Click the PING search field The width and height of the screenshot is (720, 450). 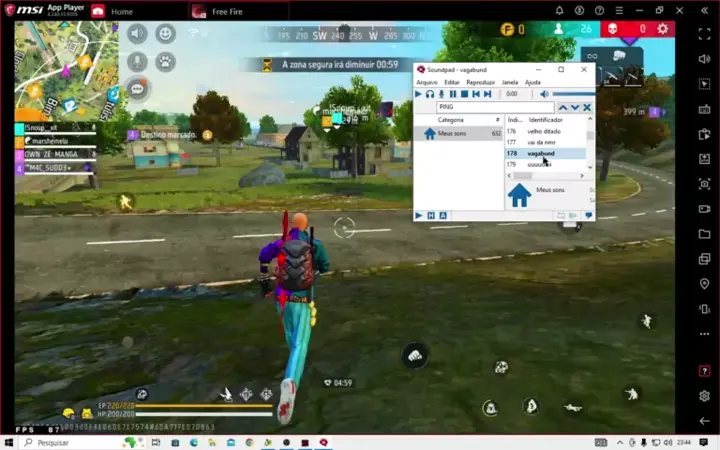click(x=493, y=107)
